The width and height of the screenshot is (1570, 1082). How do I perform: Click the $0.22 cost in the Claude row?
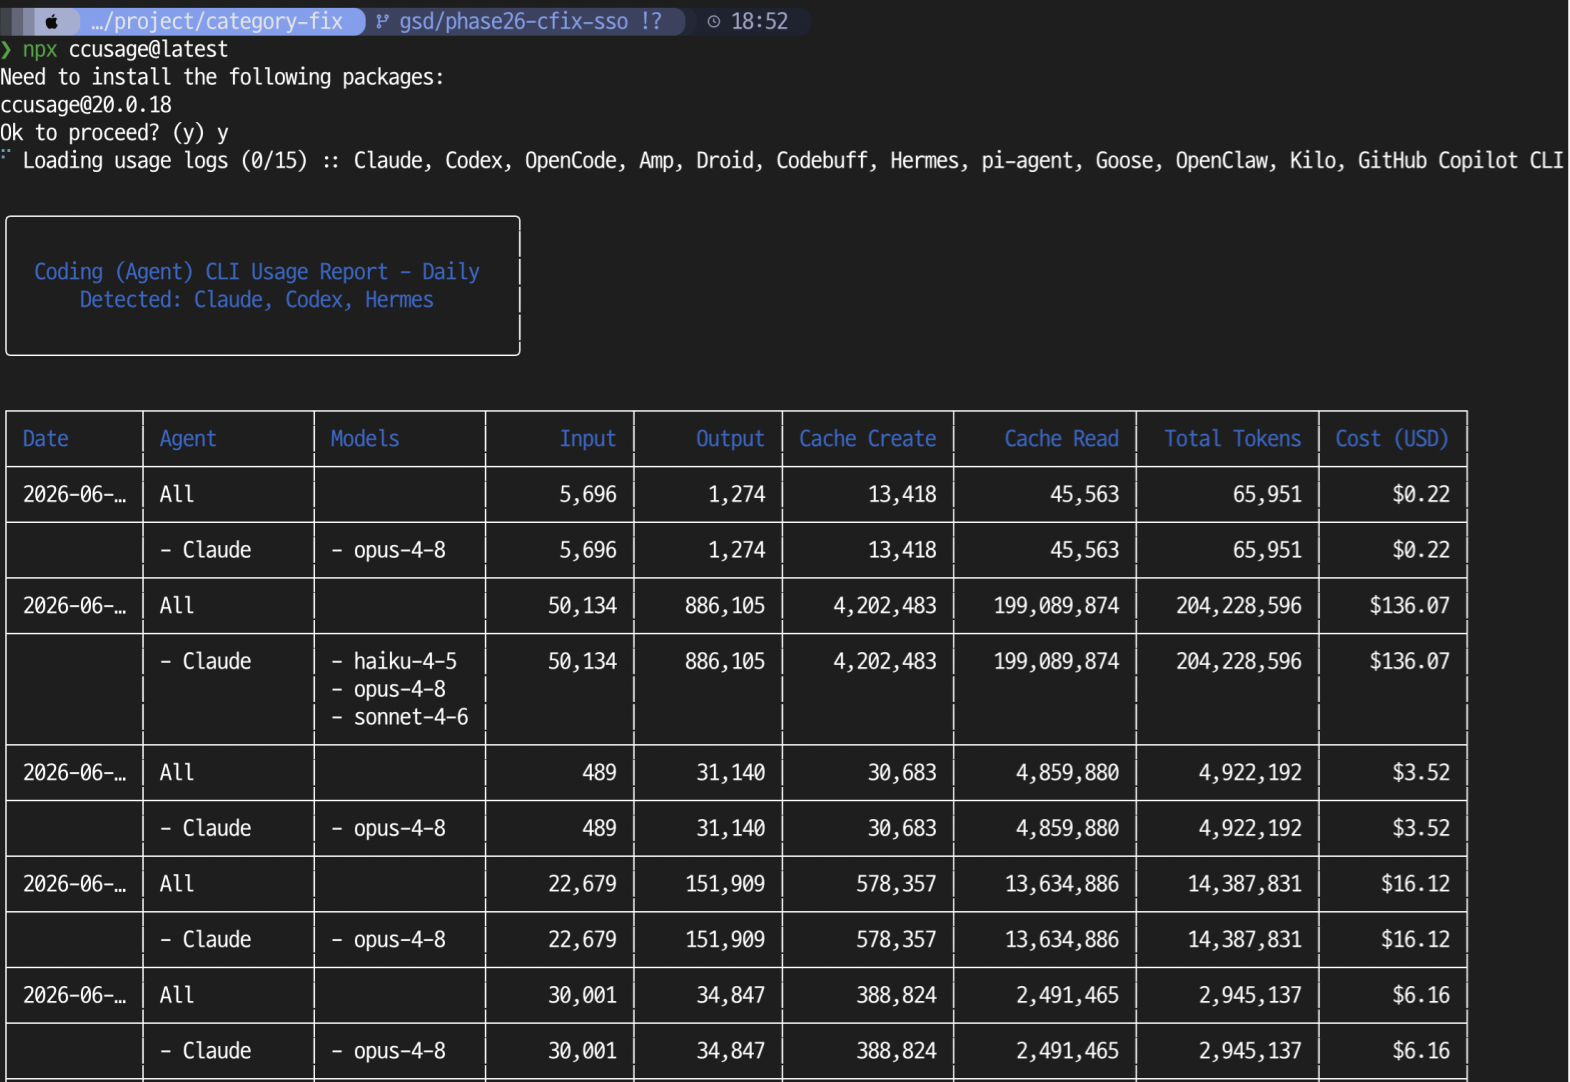pyautogui.click(x=1421, y=550)
